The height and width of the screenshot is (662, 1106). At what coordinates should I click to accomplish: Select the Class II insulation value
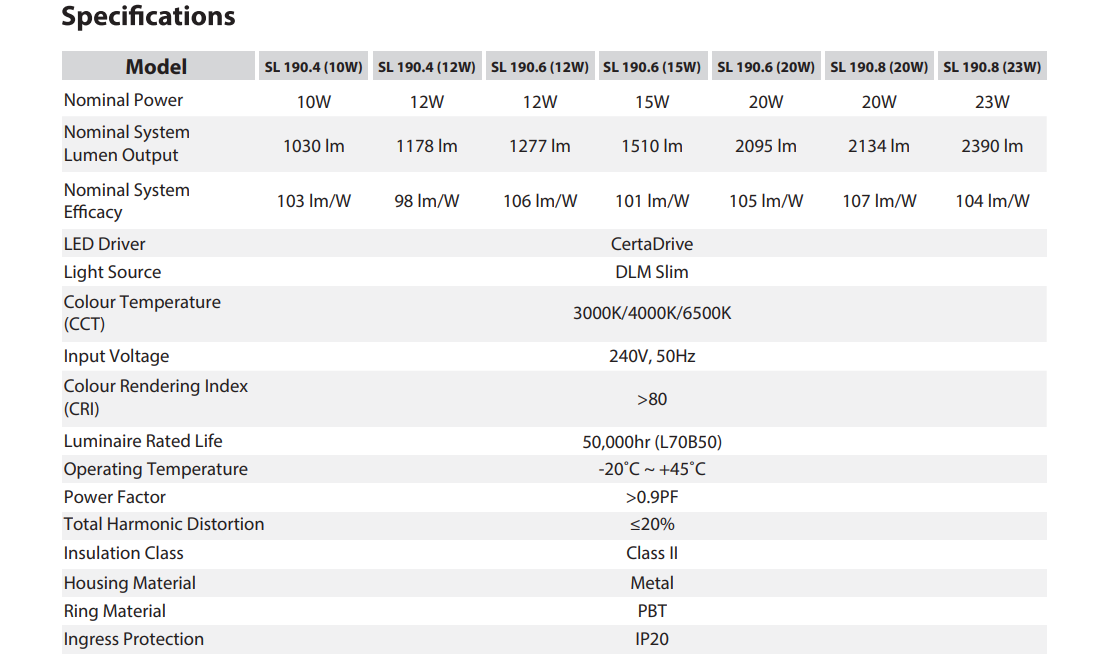(x=652, y=553)
